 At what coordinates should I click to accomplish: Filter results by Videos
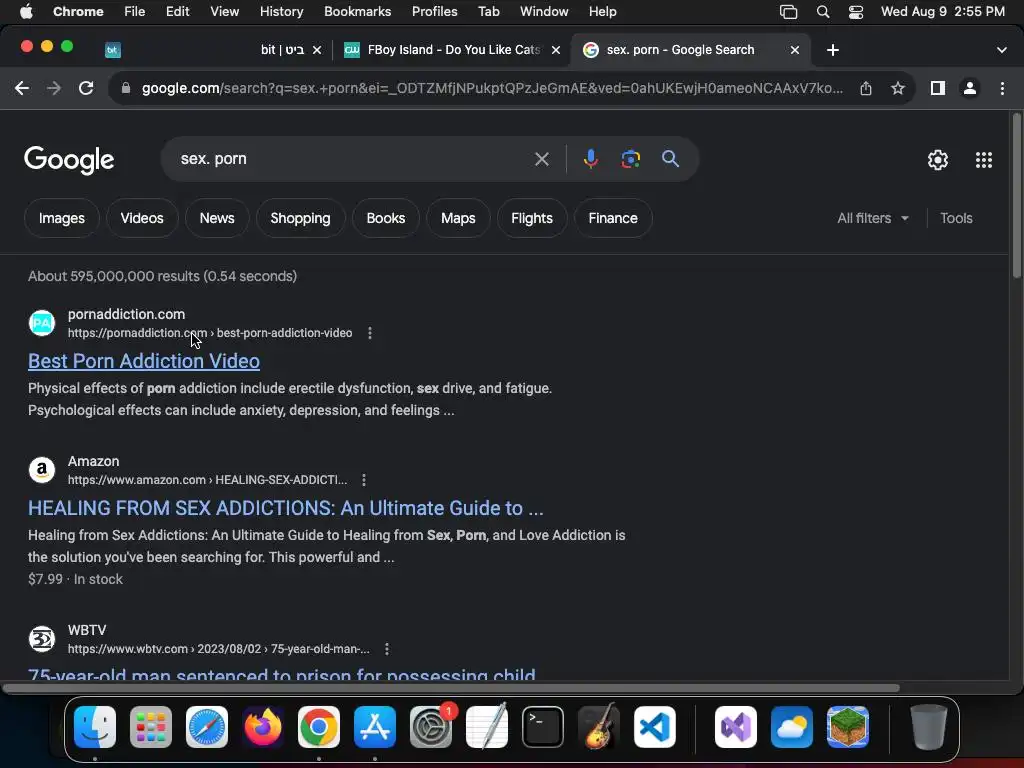(142, 218)
